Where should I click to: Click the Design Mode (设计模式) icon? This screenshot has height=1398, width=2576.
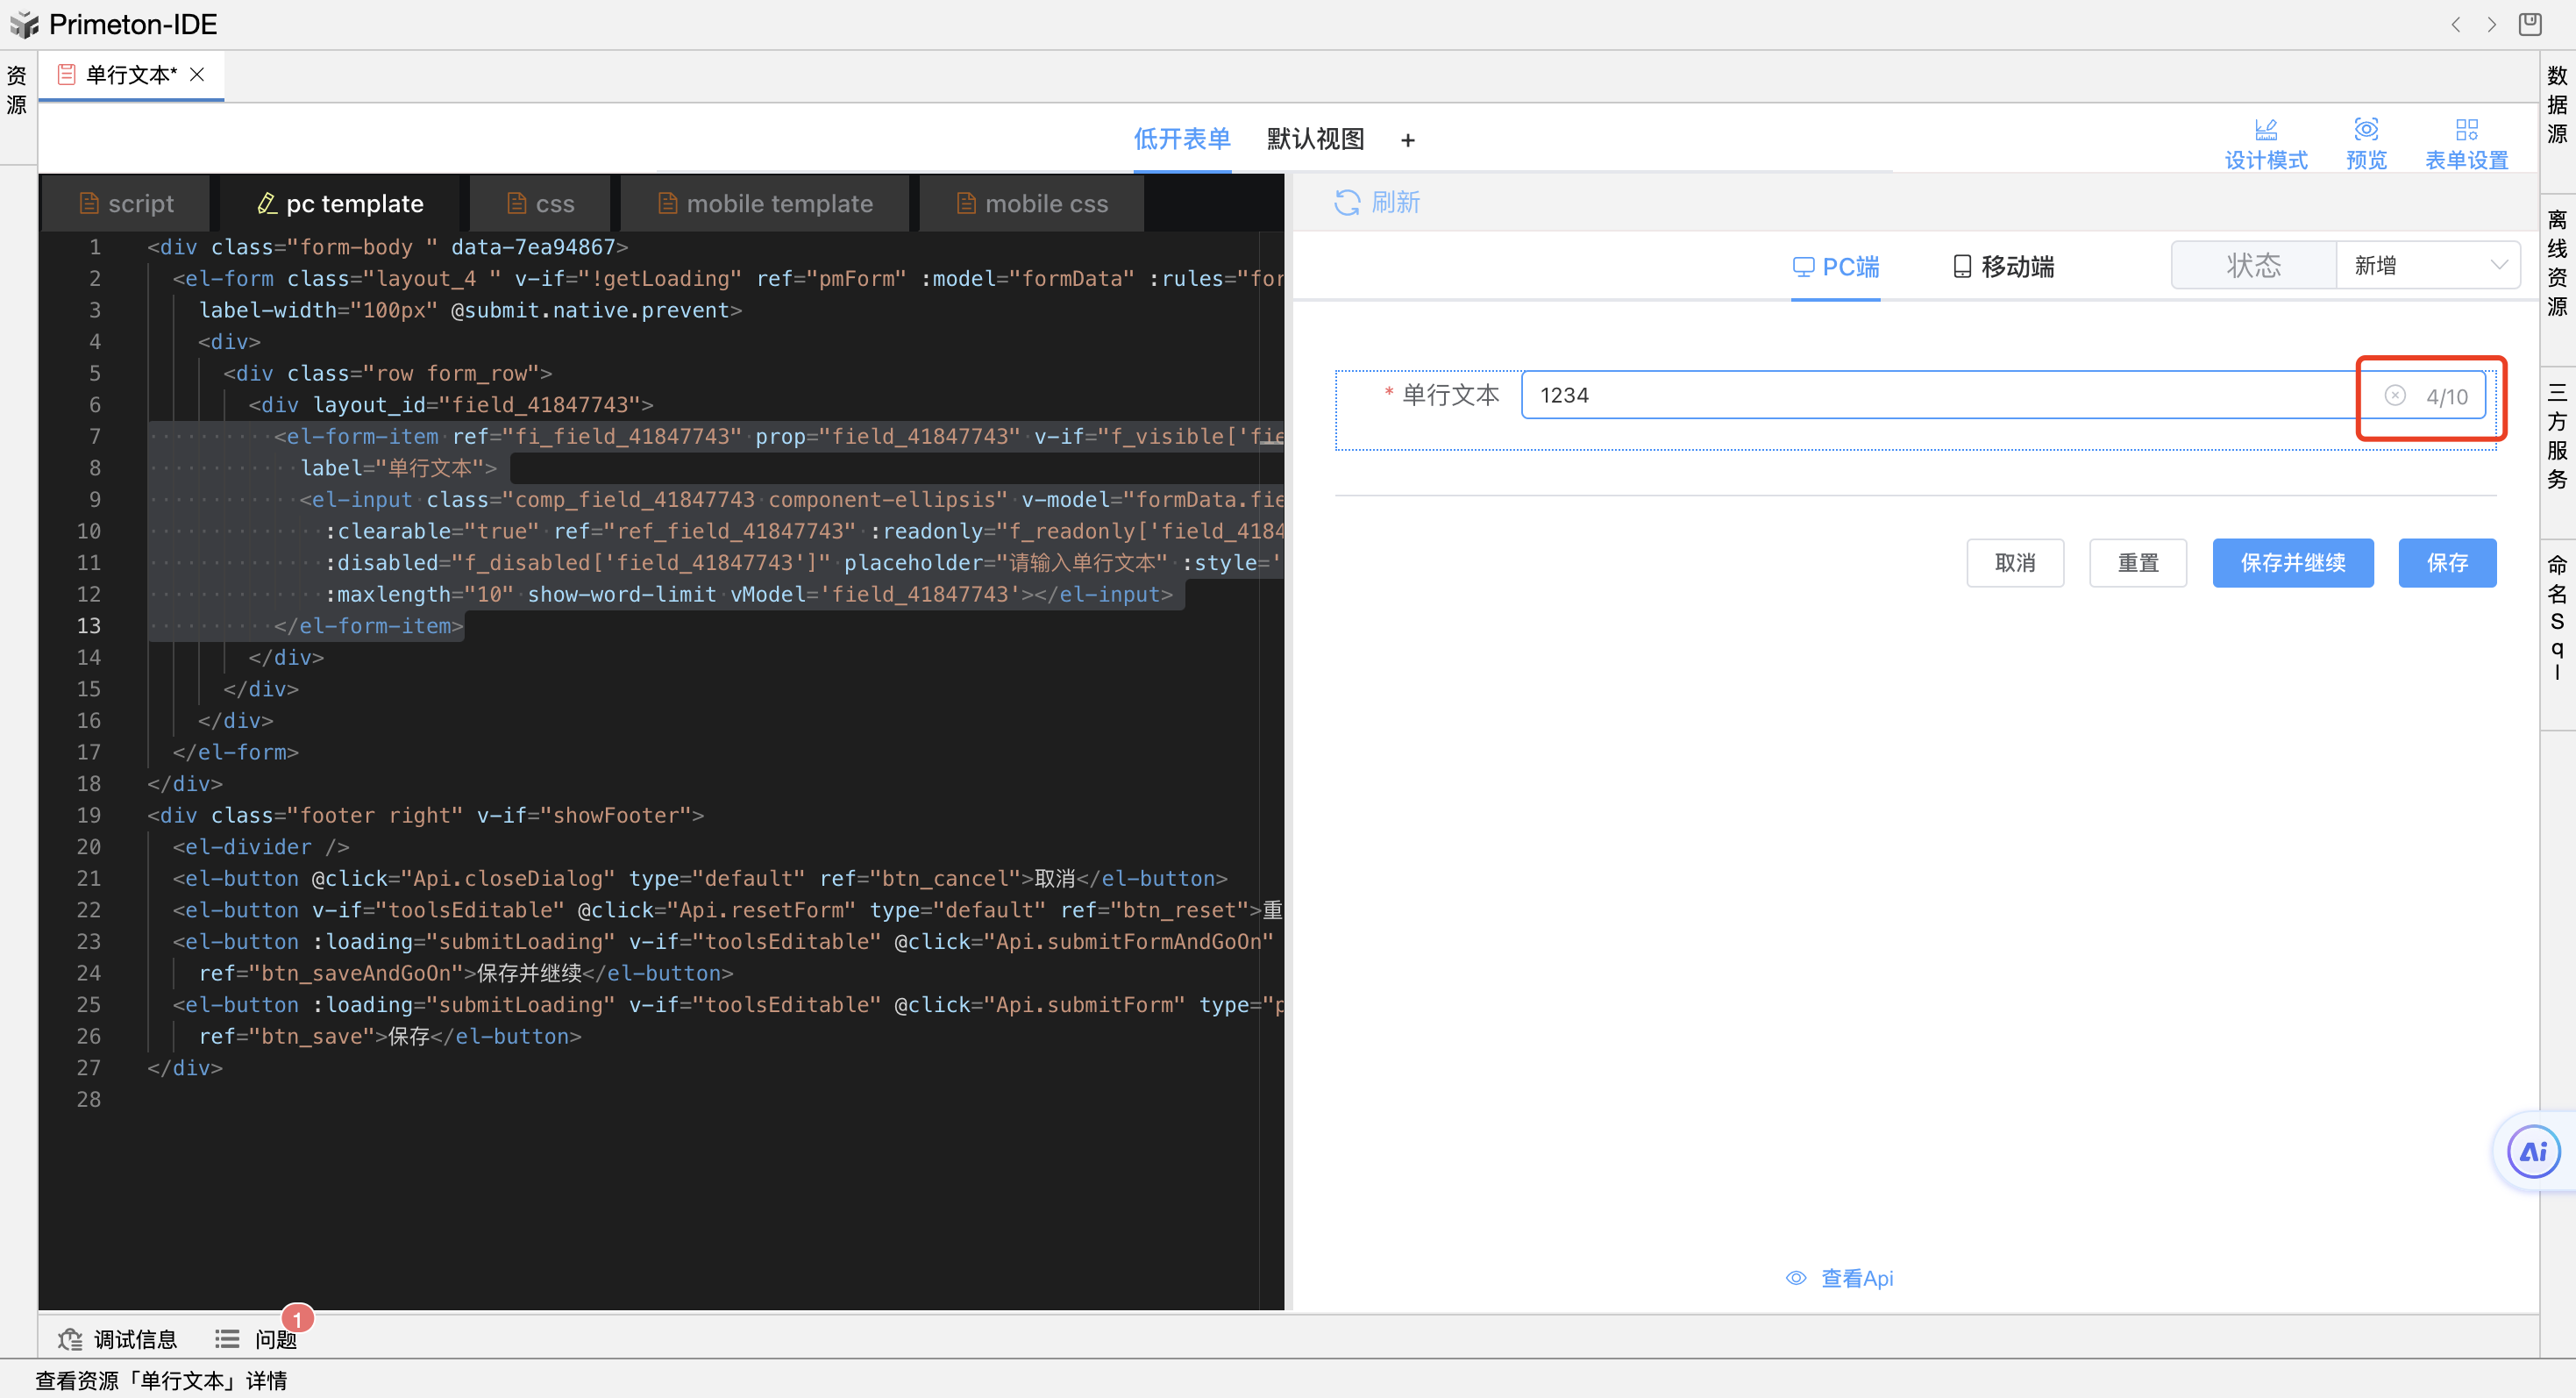[2265, 130]
